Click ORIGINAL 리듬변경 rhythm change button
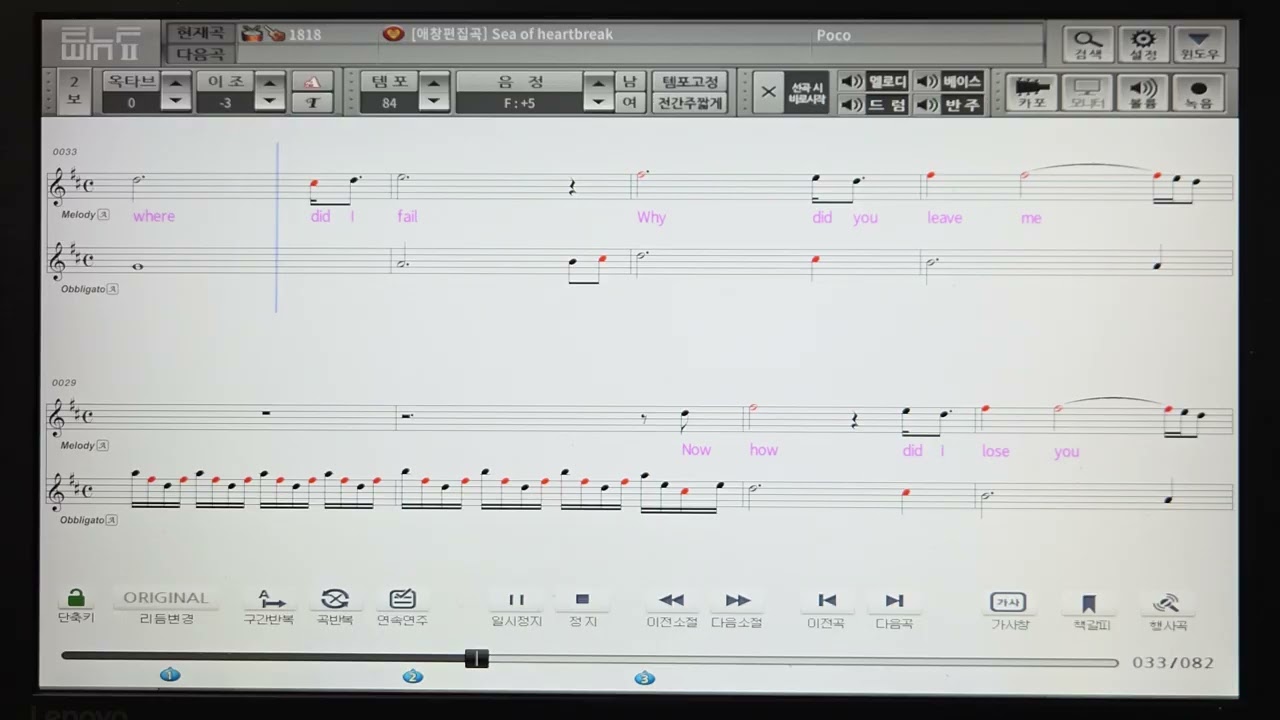This screenshot has width=1280, height=720. coord(166,606)
